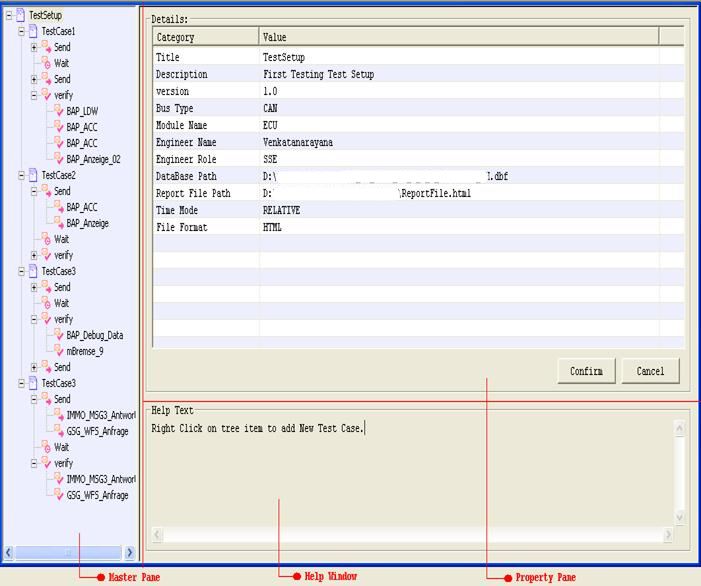Click Help Text horizontal scrollbar left arrow
The width and height of the screenshot is (701, 586).
[157, 534]
